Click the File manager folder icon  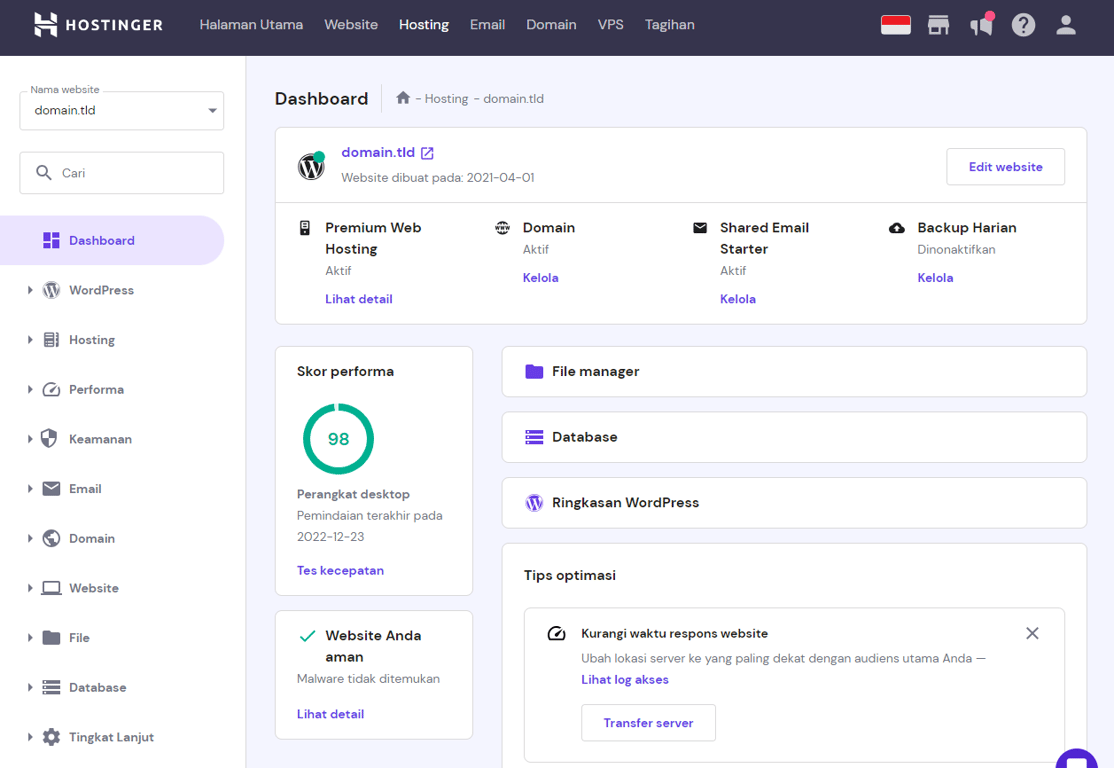534,372
